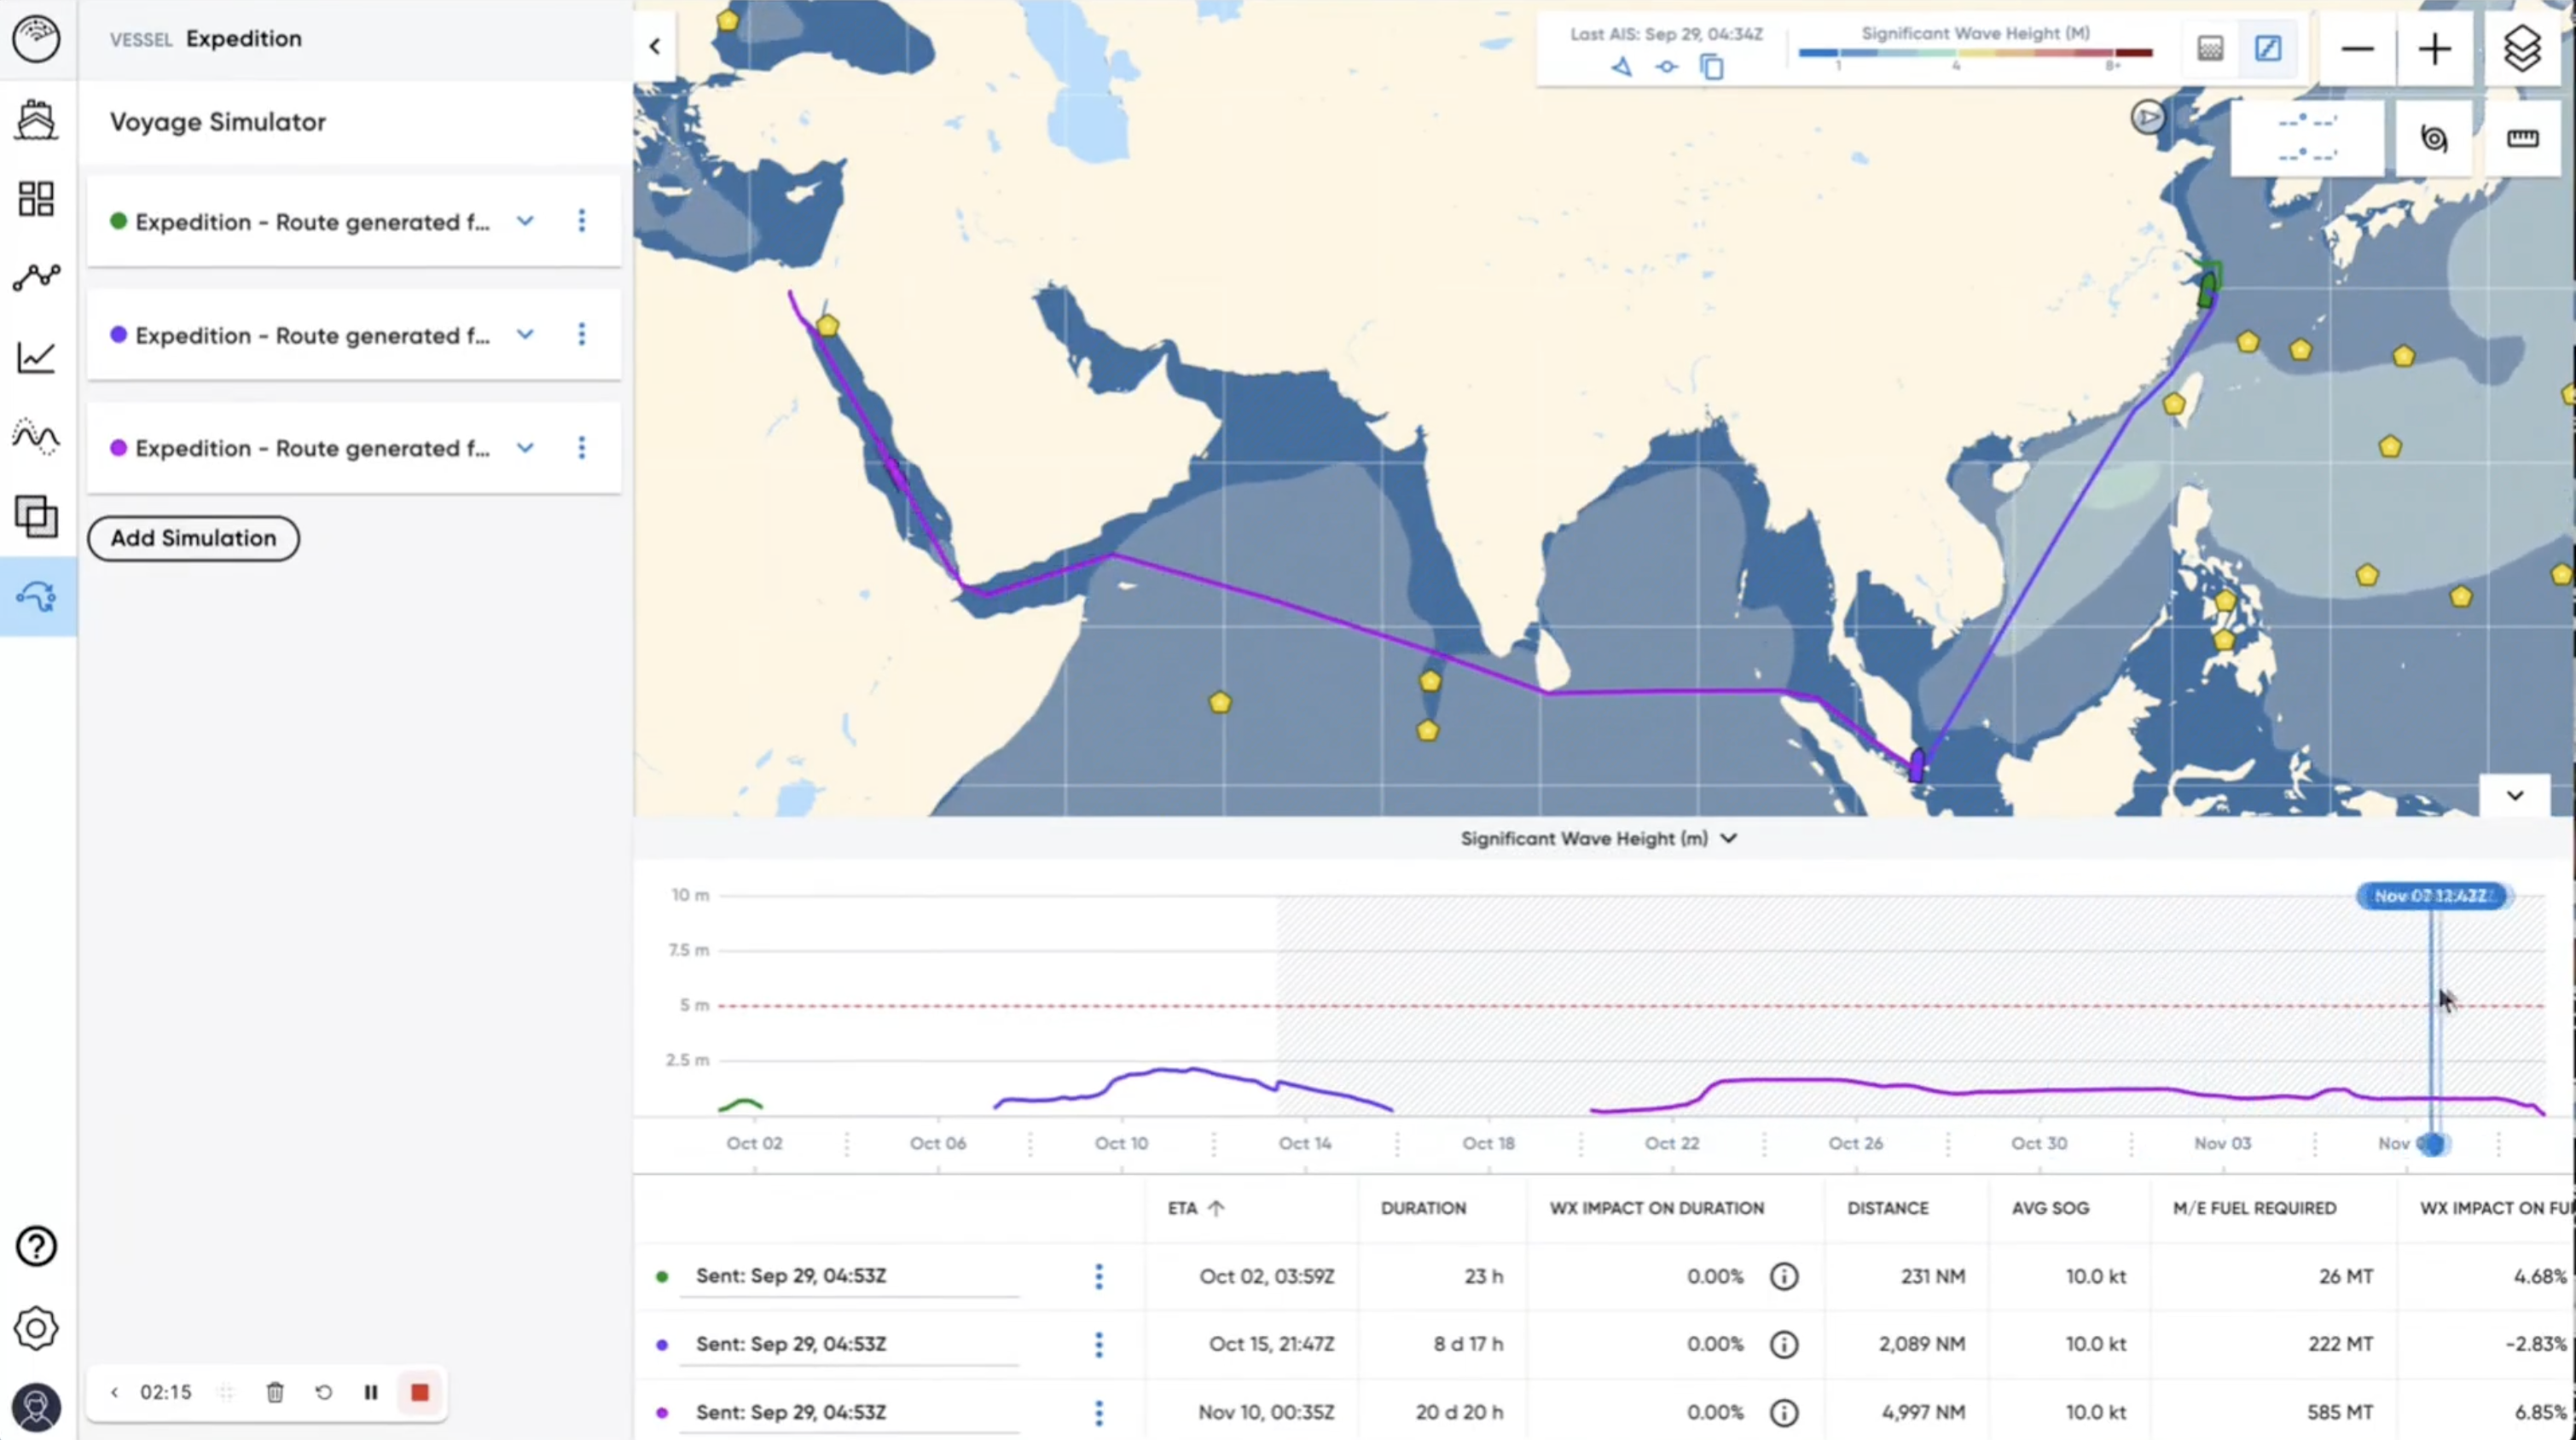Stop the recording with red square button
The image size is (2576, 1440).
(x=420, y=1392)
